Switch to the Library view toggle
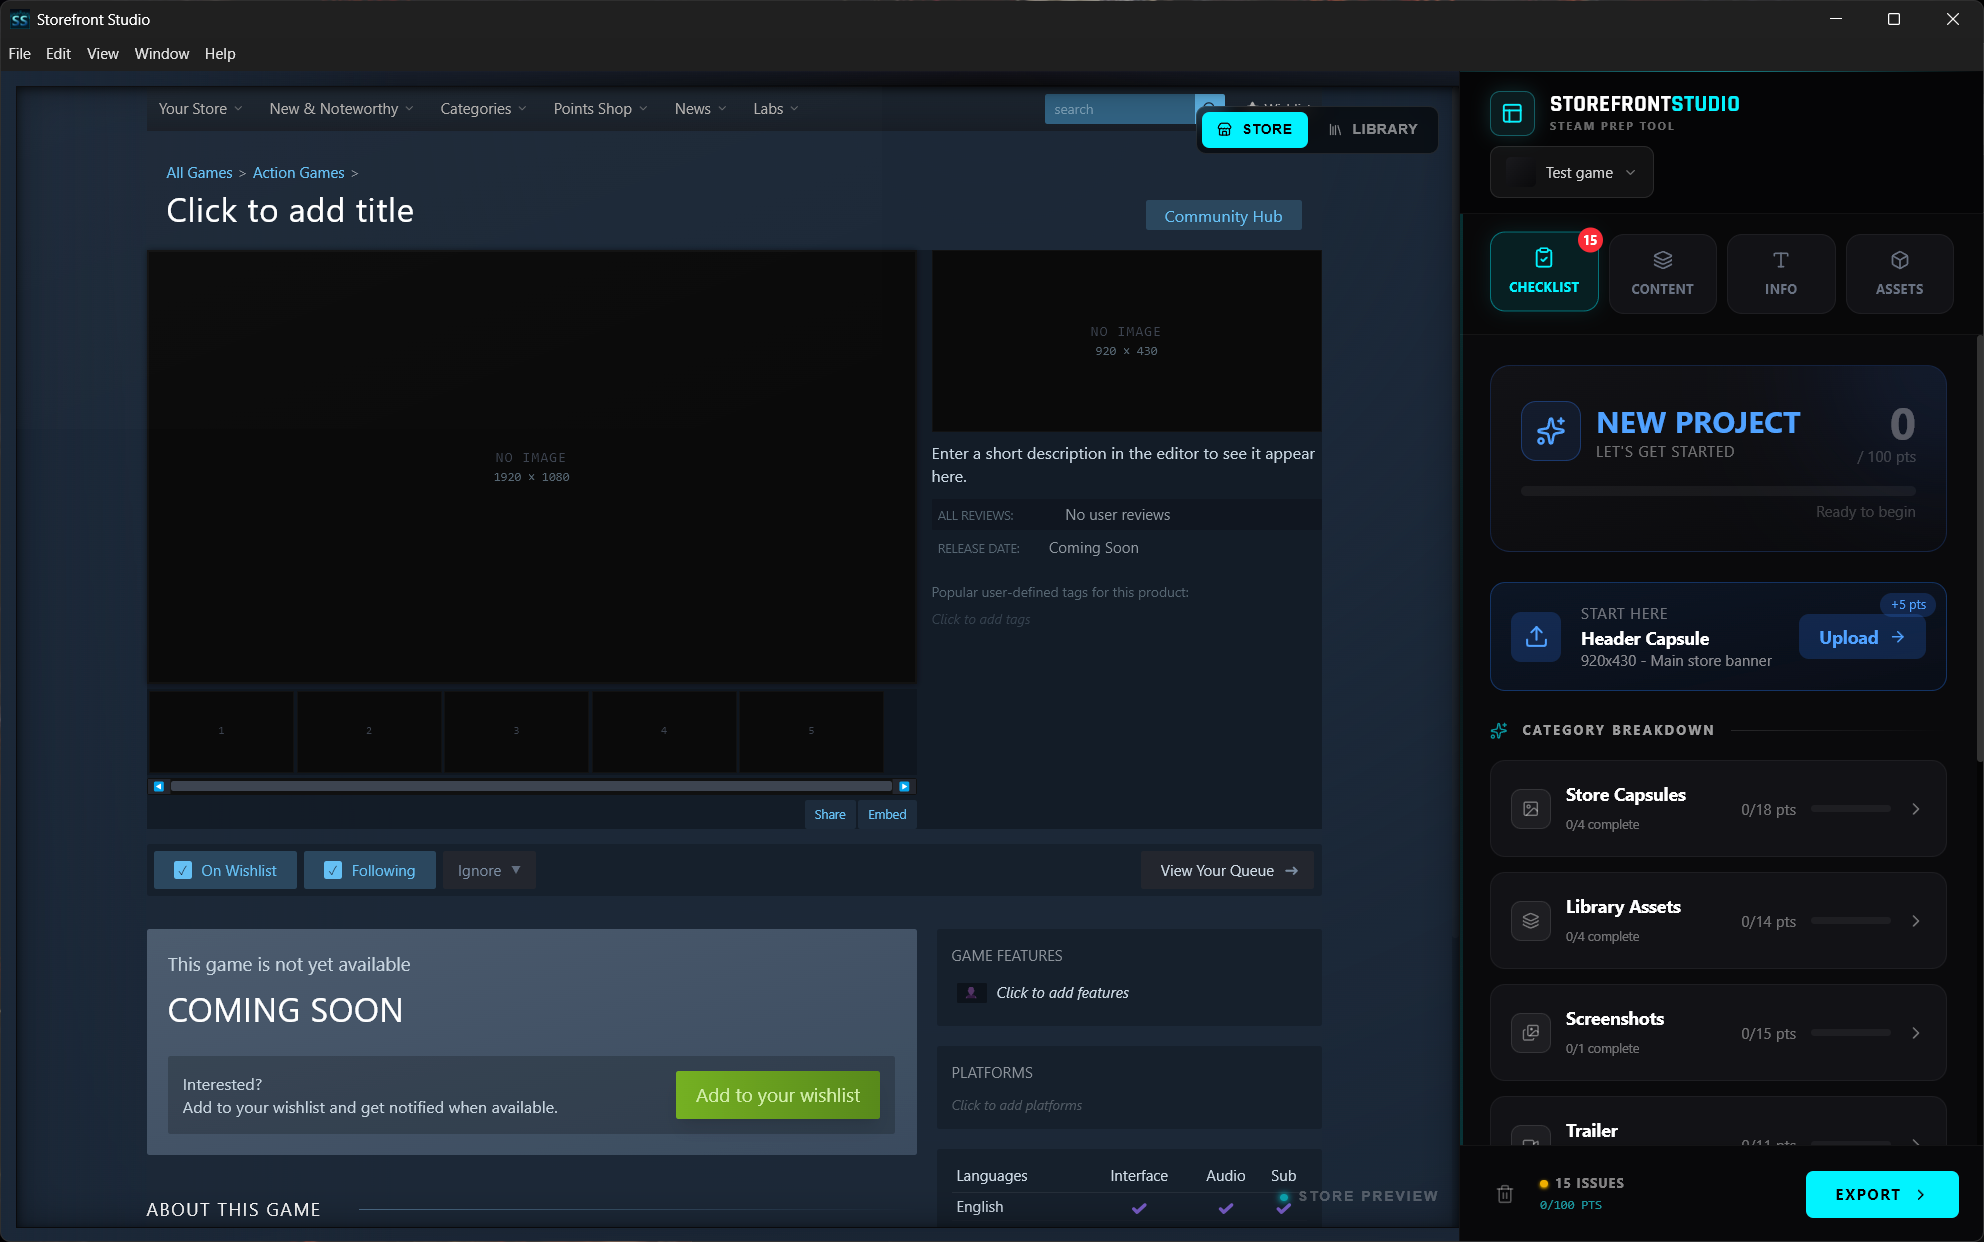The height and width of the screenshot is (1242, 1984). tap(1373, 129)
